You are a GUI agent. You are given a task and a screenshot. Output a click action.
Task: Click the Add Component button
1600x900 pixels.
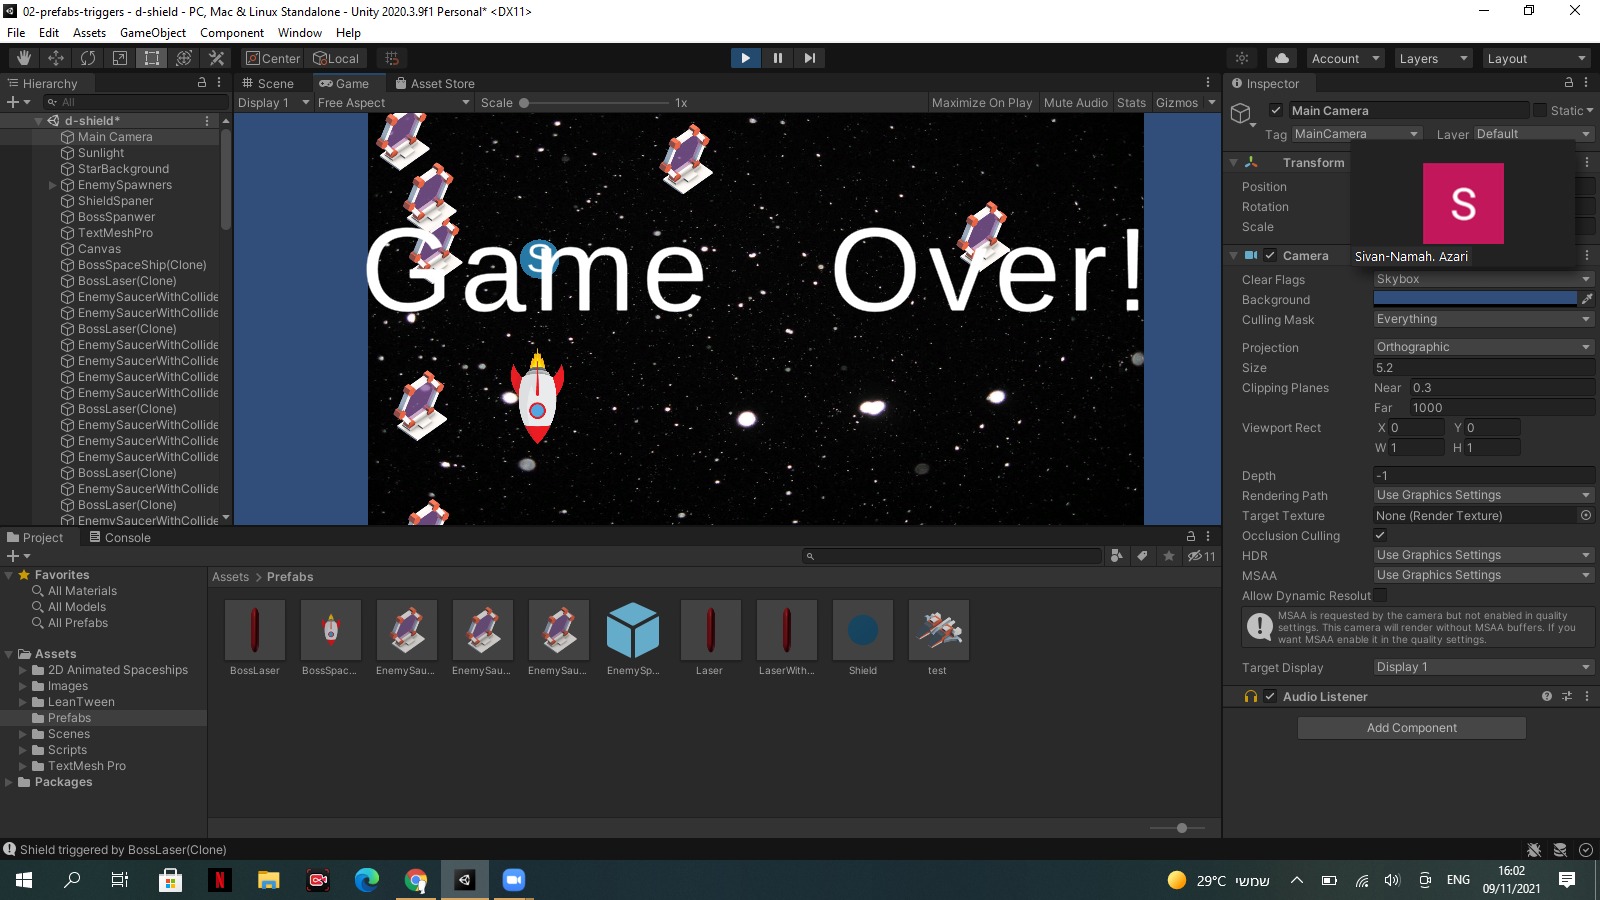[x=1411, y=727]
